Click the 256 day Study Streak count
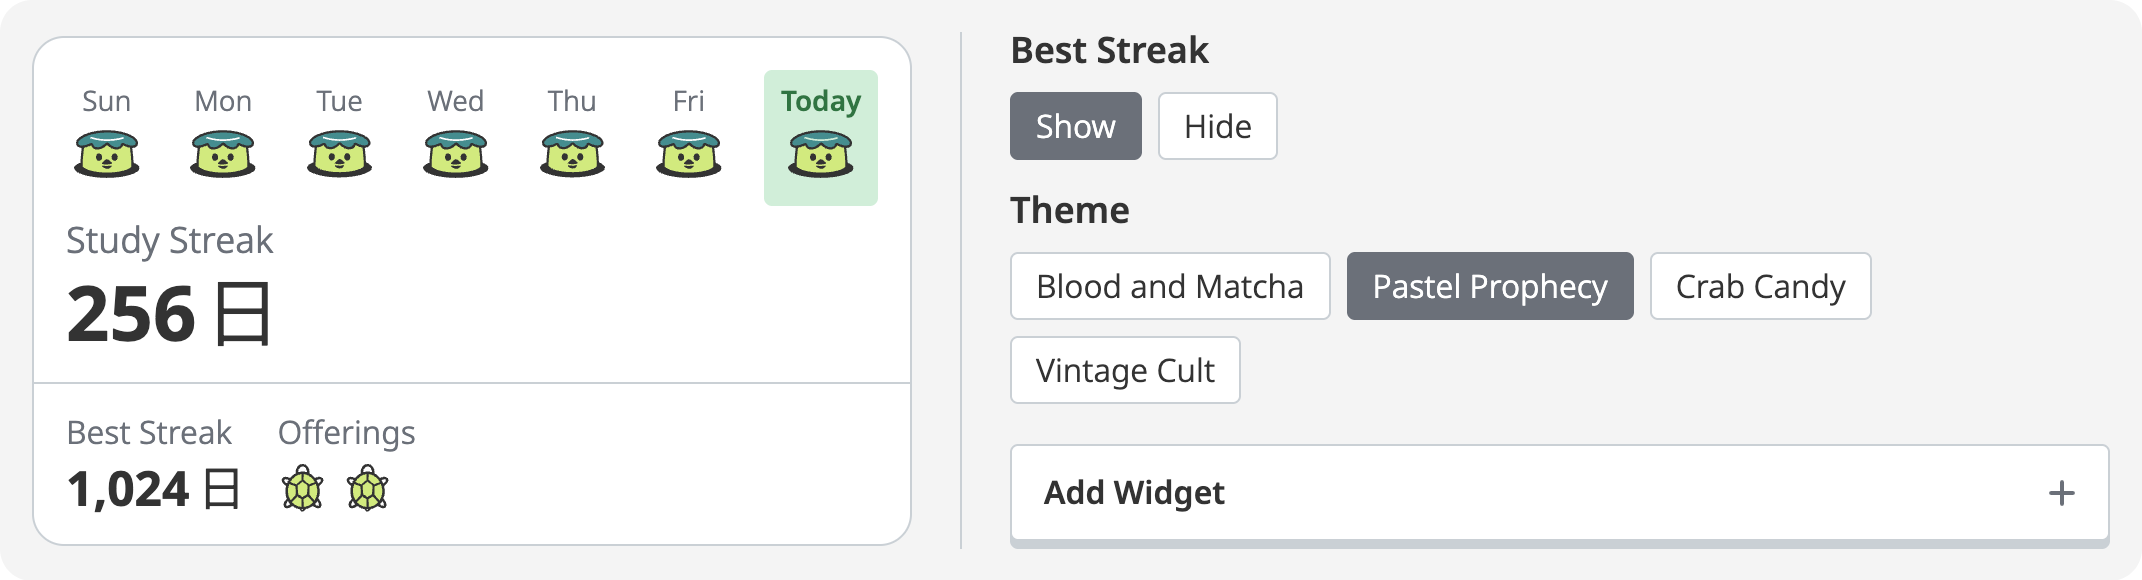 coord(168,314)
